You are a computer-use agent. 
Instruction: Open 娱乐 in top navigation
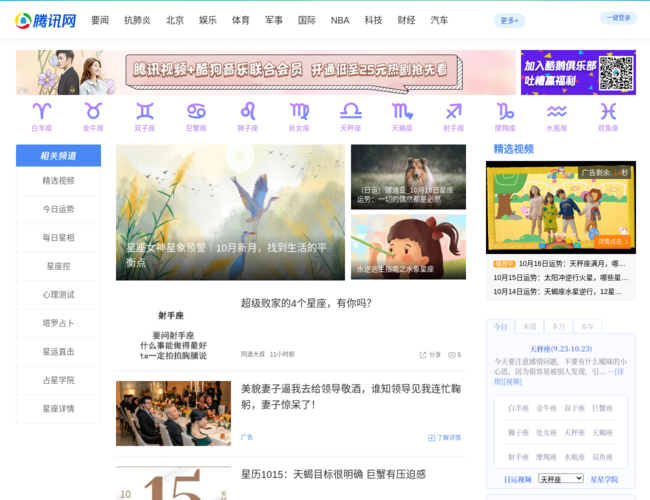tap(208, 20)
